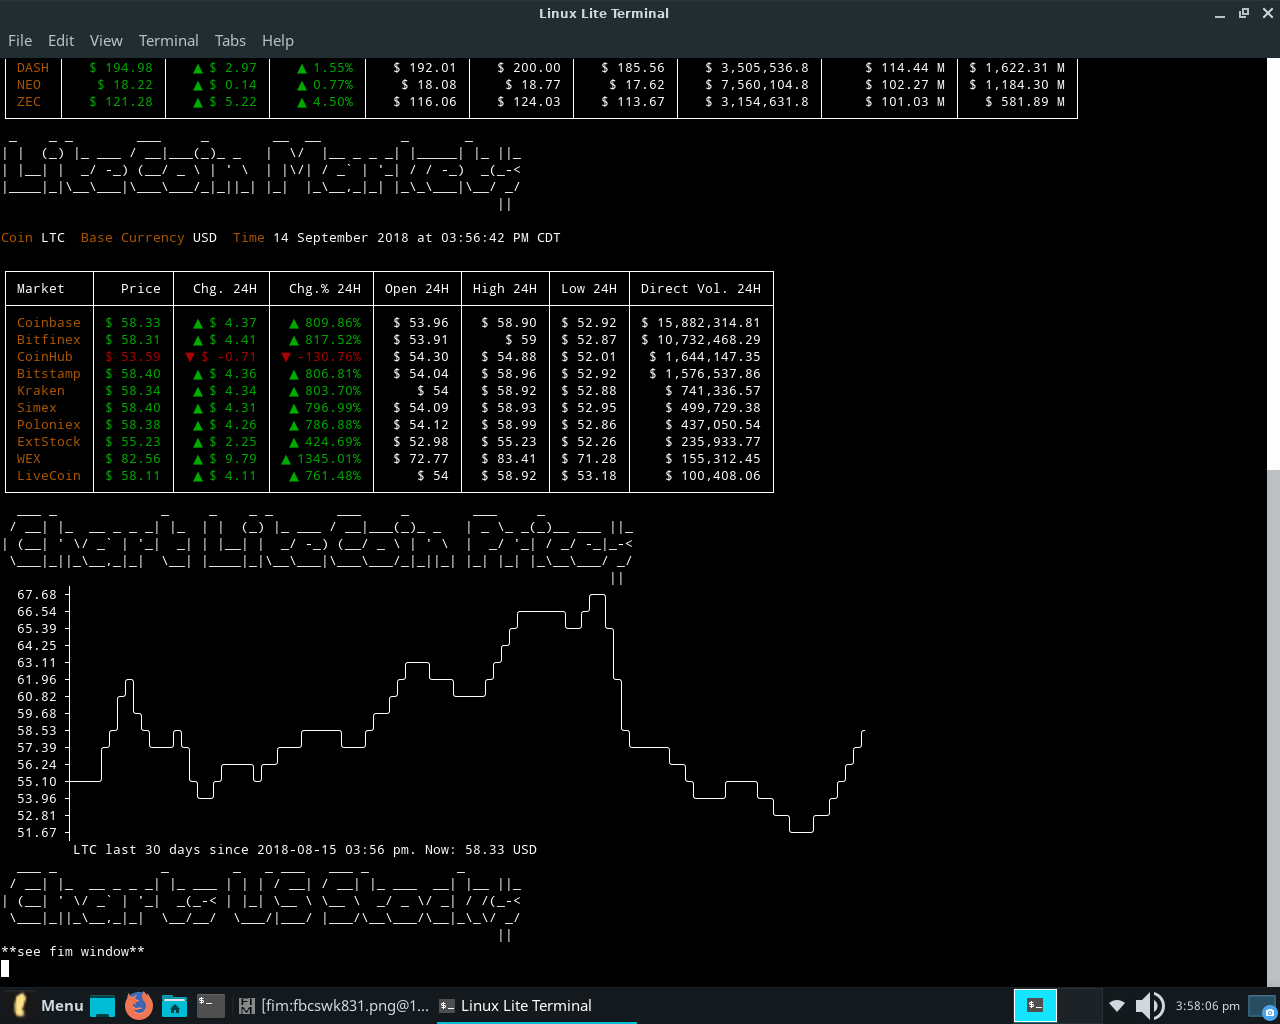The height and width of the screenshot is (1024, 1280).
Task: Click the WEX market name
Action: click(29, 459)
